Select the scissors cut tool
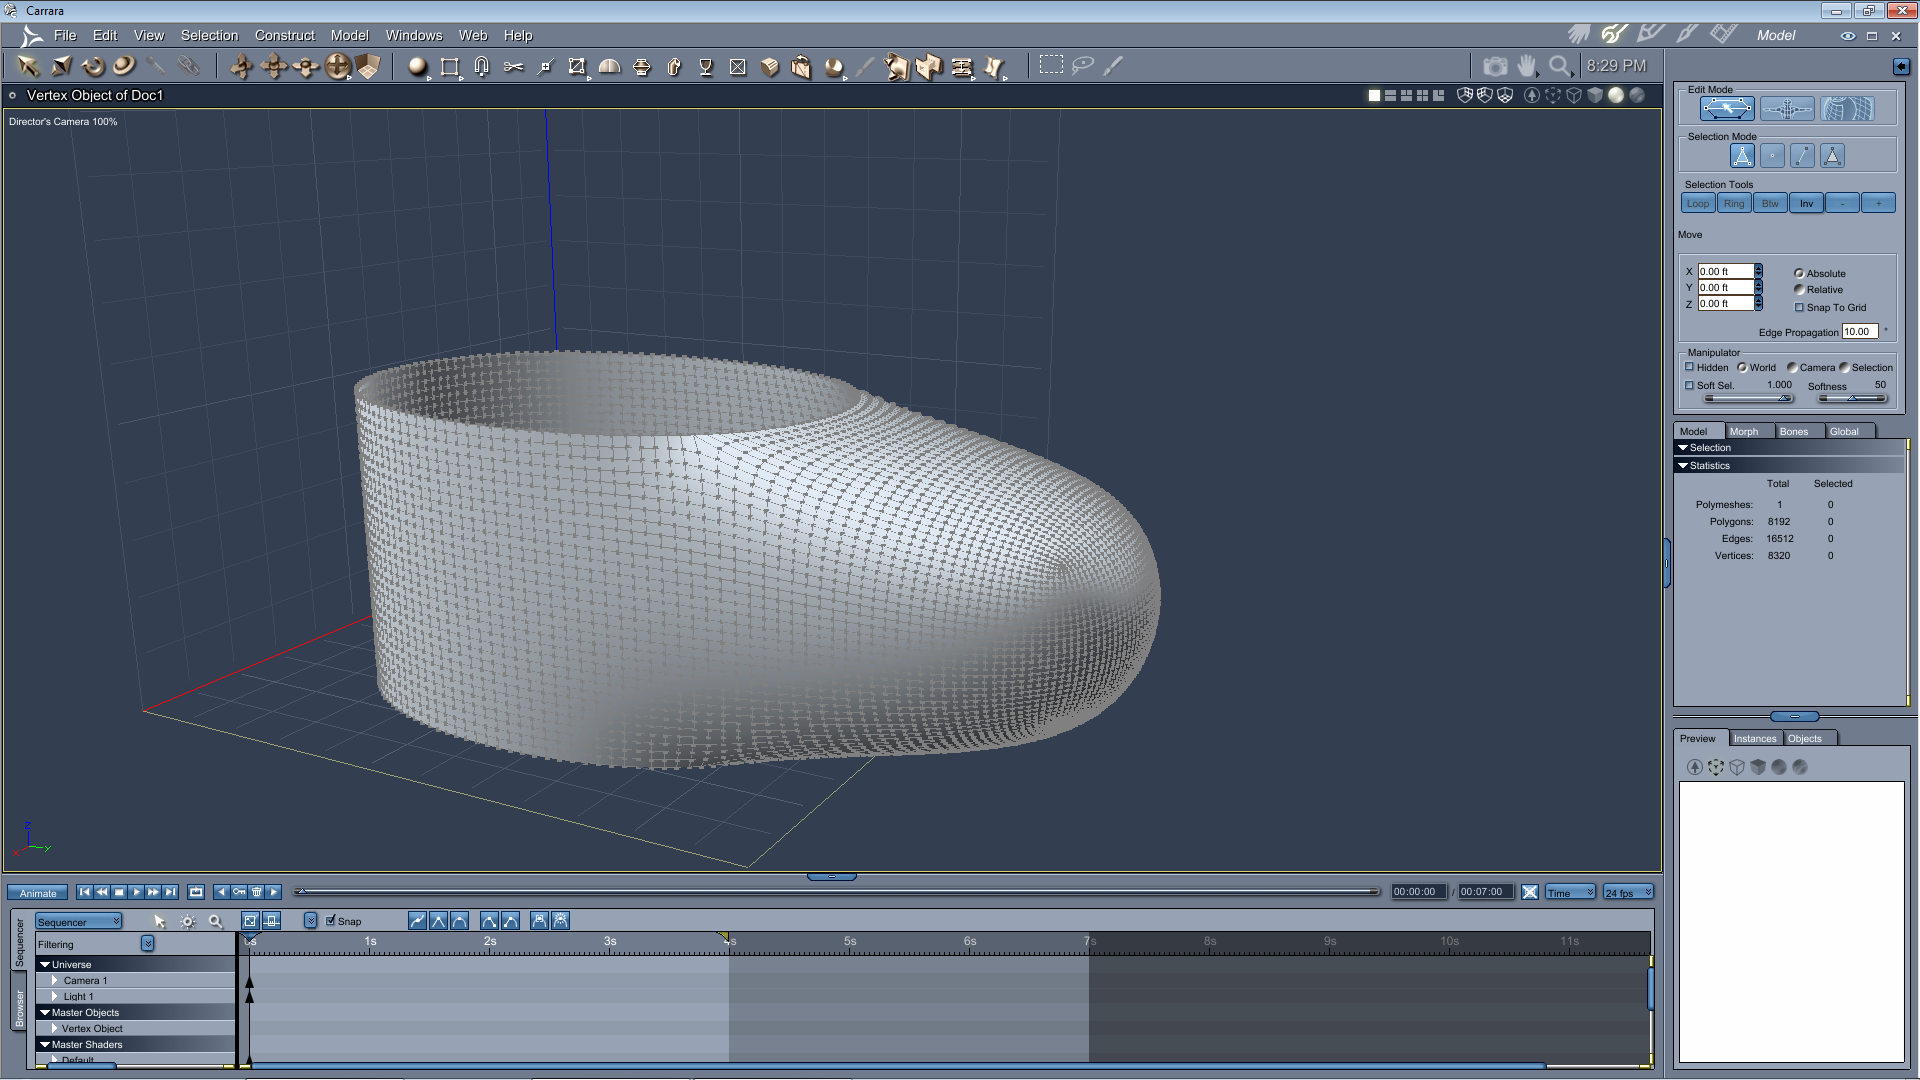This screenshot has width=1920, height=1080. [x=513, y=66]
